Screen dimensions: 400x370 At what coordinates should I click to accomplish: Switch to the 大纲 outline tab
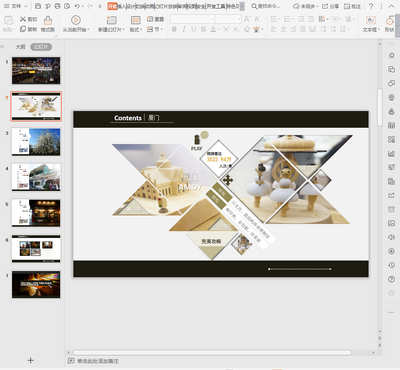[20, 47]
